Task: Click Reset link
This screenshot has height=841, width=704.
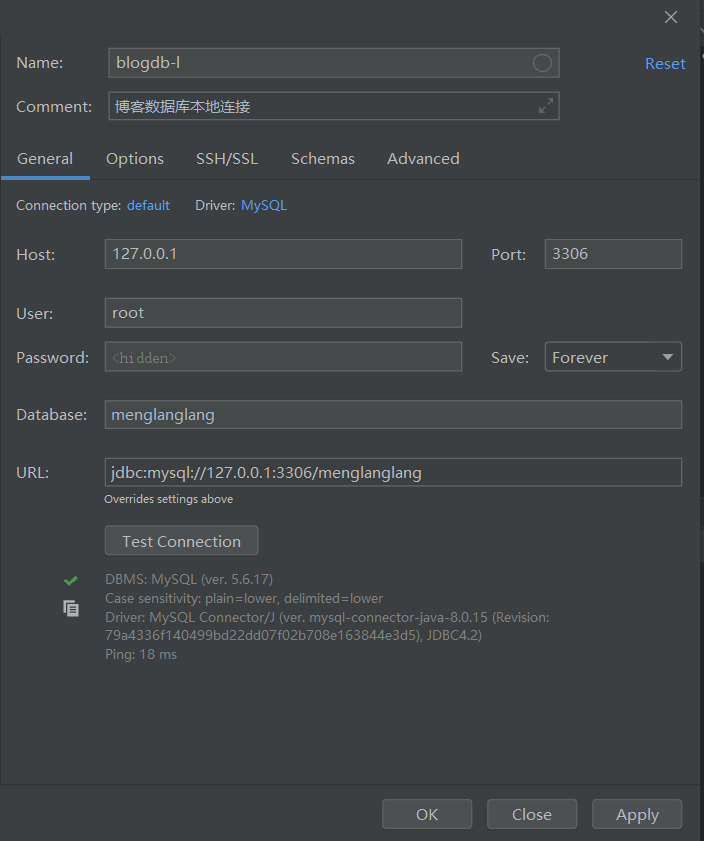Action: click(665, 64)
